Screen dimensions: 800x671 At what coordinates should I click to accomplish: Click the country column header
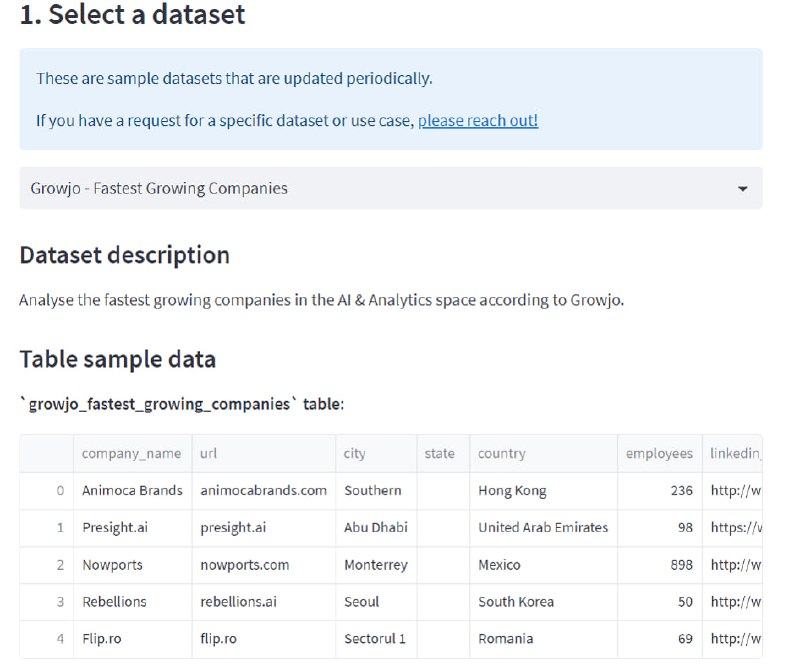pos(543,454)
